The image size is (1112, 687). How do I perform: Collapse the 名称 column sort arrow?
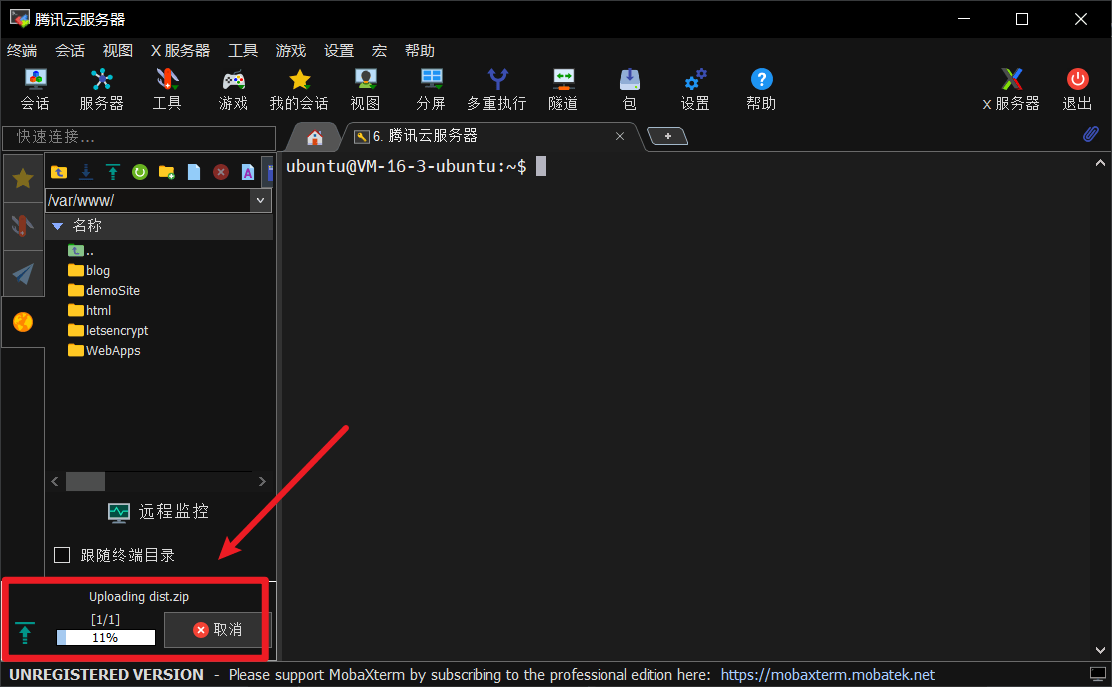(57, 226)
